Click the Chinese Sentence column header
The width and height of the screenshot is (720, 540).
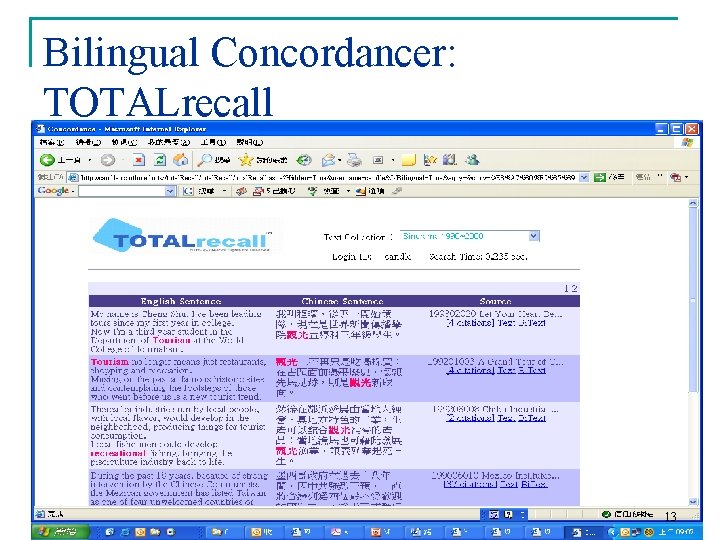tap(342, 301)
